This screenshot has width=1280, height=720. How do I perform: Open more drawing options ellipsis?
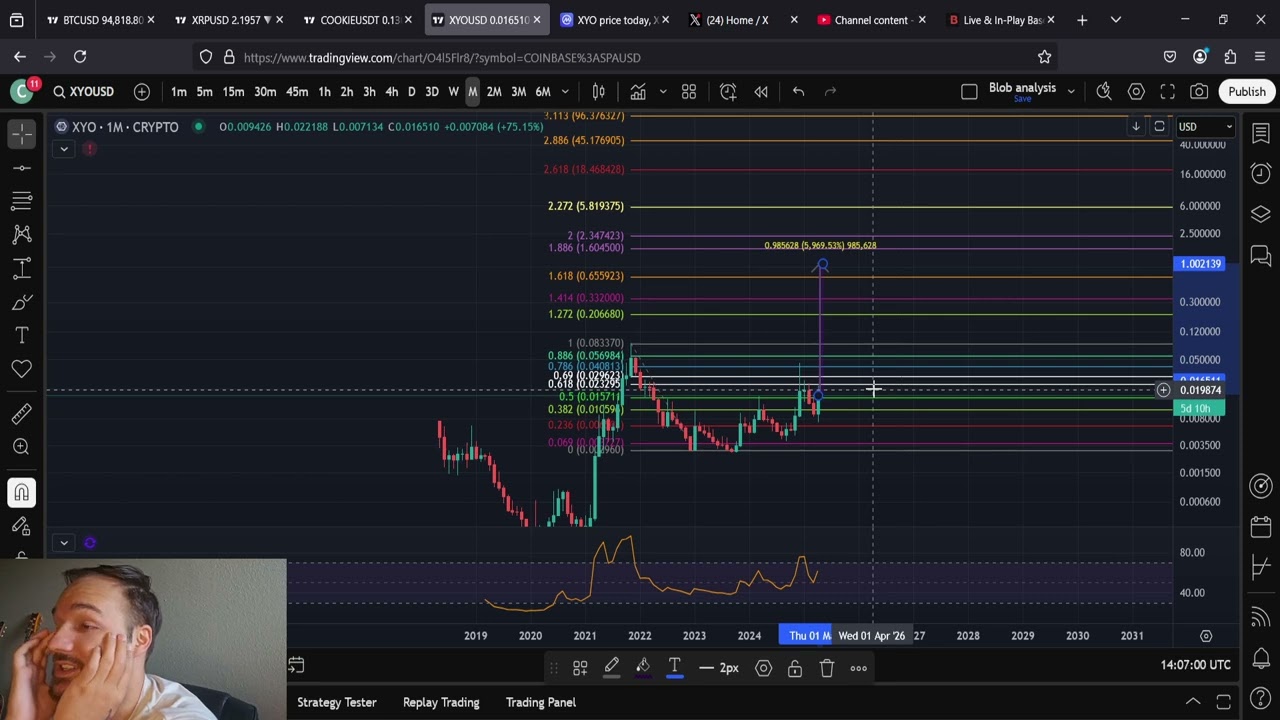point(859,668)
